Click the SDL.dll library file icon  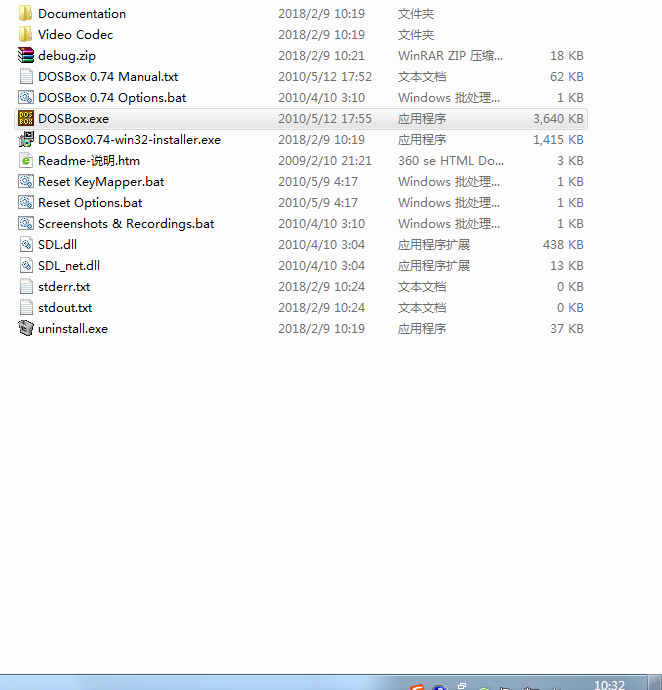click(26, 244)
